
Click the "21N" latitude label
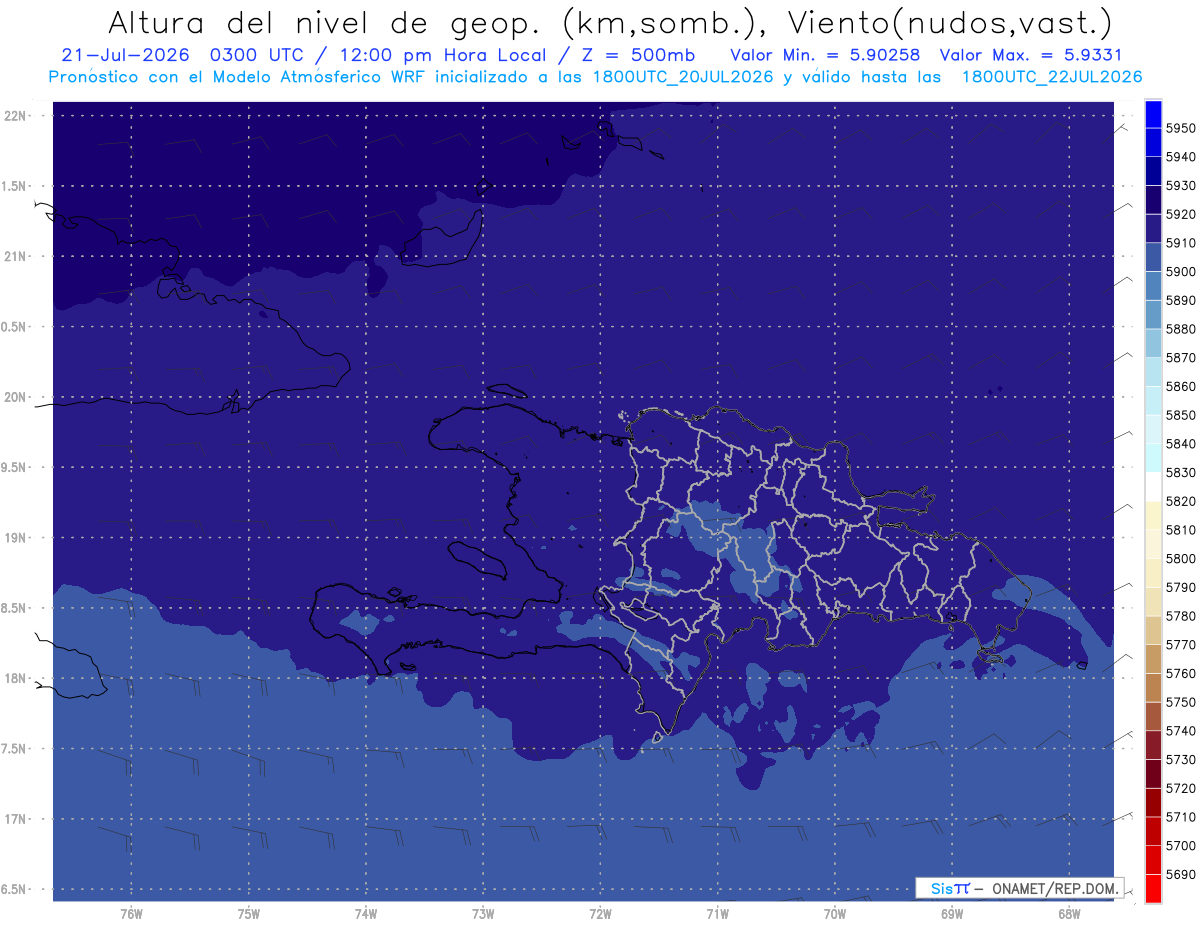(x=16, y=256)
